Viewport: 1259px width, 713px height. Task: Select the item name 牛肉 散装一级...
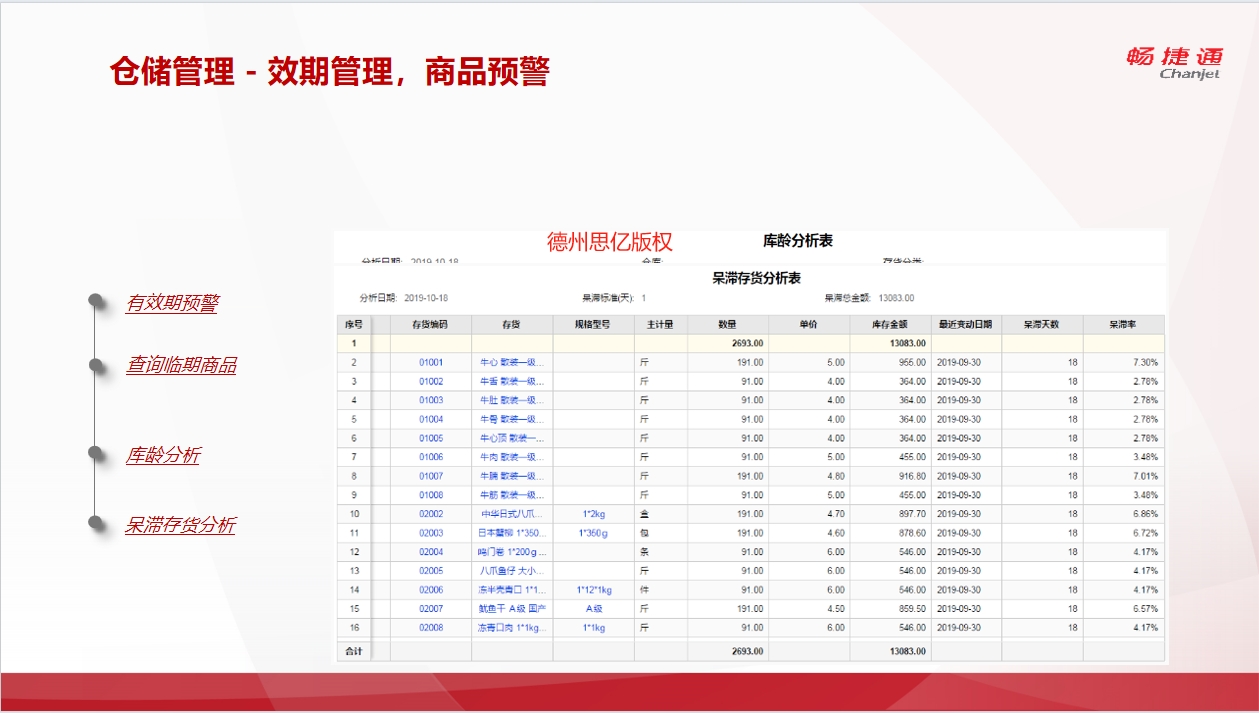[x=512, y=457]
